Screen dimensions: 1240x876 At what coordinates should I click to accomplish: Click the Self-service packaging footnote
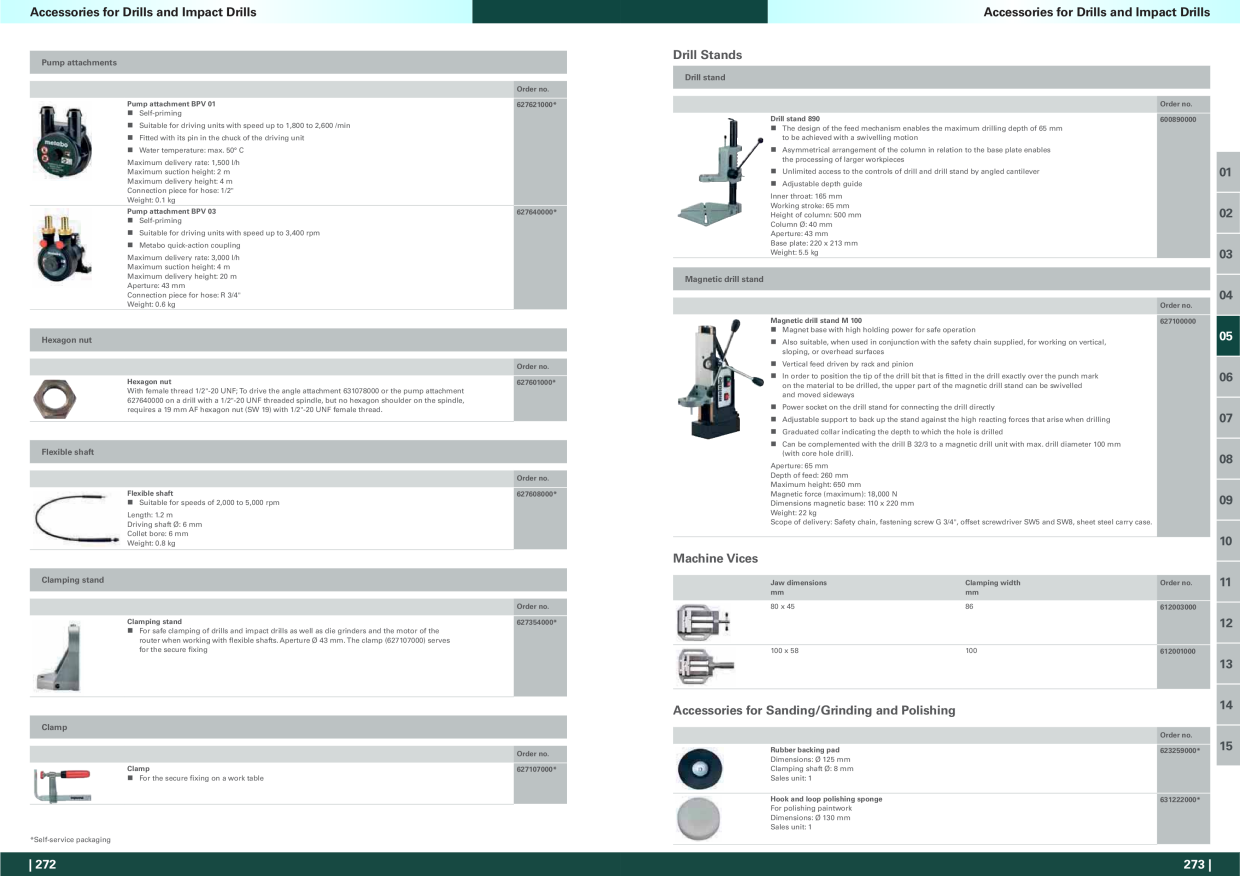pyautogui.click(x=70, y=840)
